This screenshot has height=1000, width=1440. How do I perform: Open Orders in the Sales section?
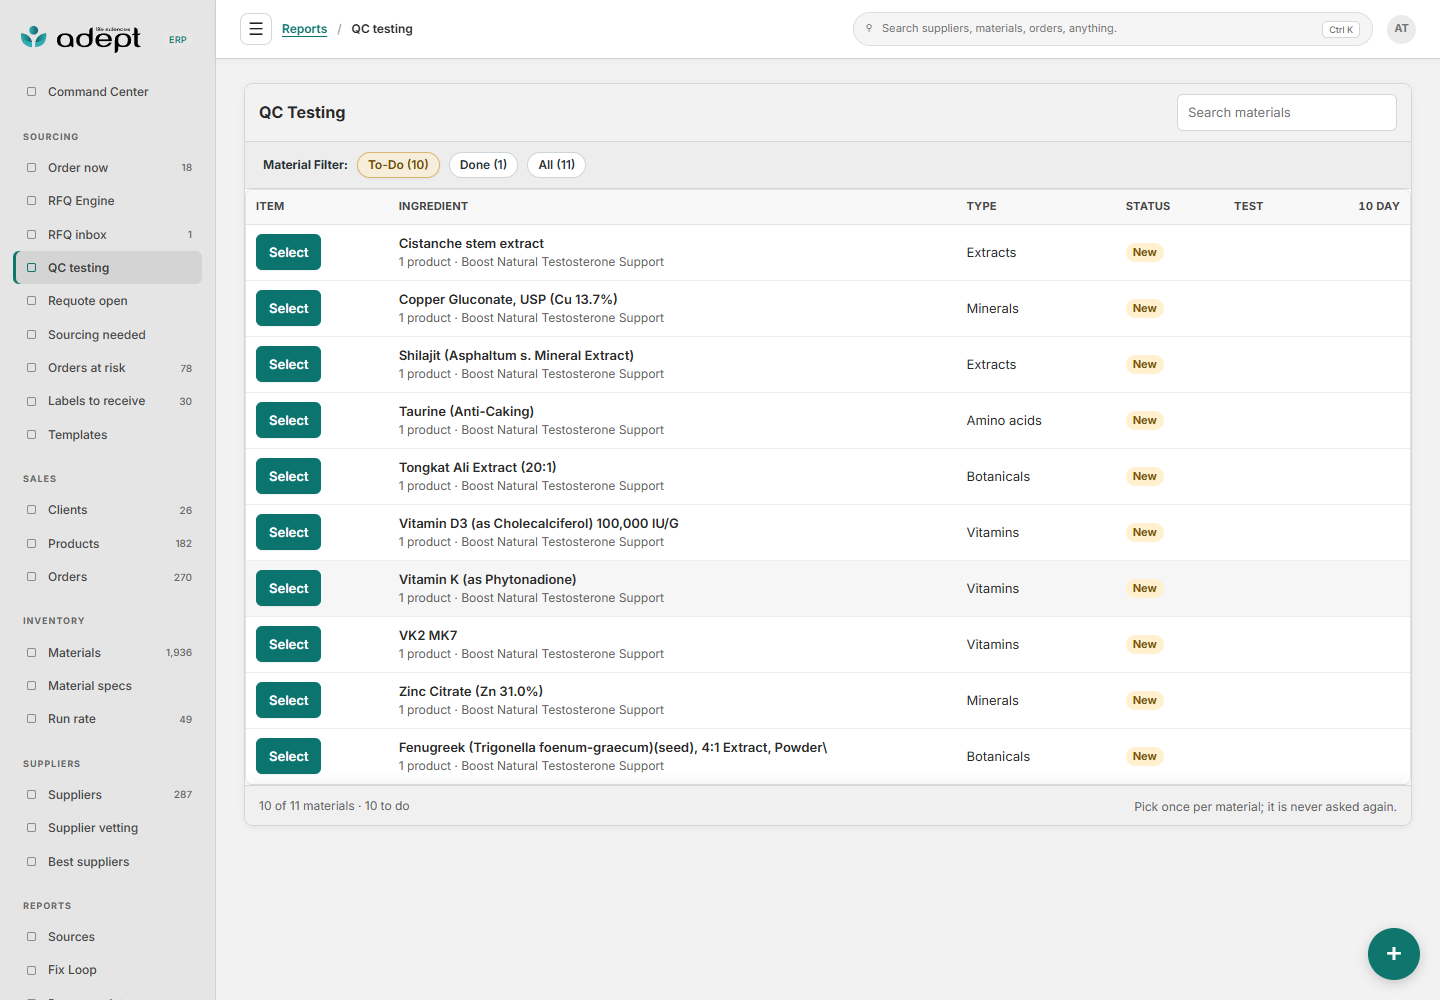108,577
